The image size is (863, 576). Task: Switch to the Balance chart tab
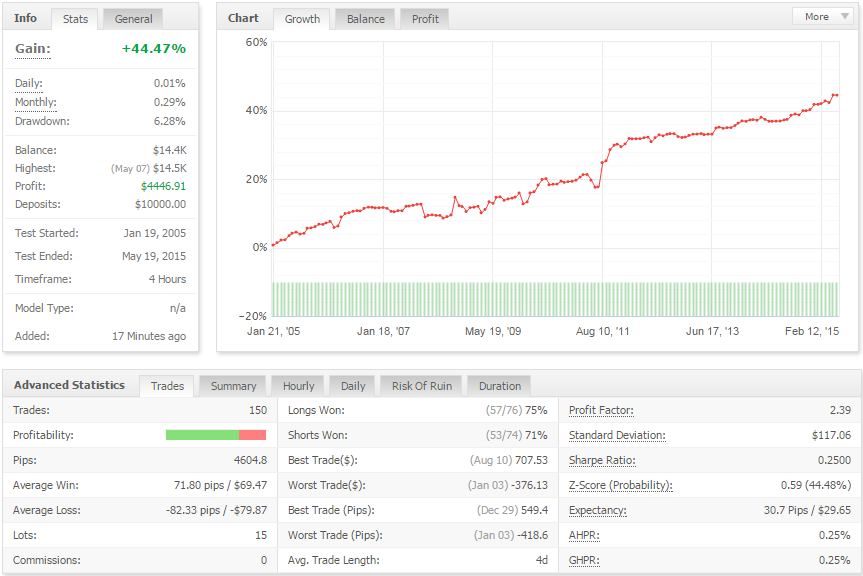tap(365, 19)
